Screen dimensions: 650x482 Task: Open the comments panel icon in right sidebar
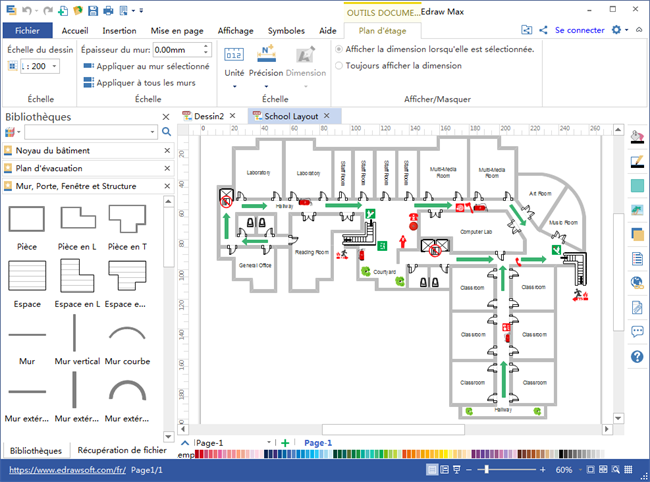637,332
